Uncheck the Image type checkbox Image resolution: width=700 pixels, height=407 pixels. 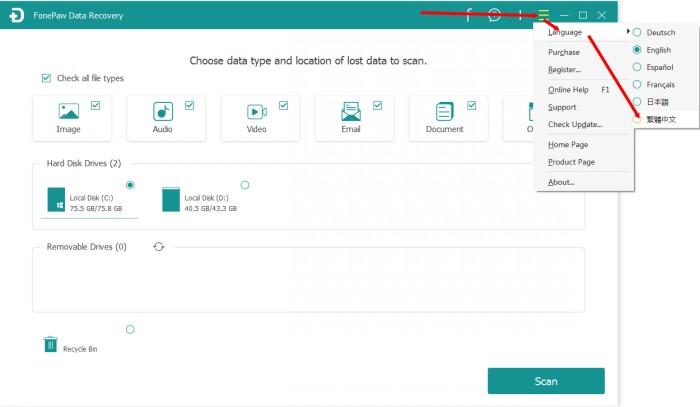click(x=96, y=105)
